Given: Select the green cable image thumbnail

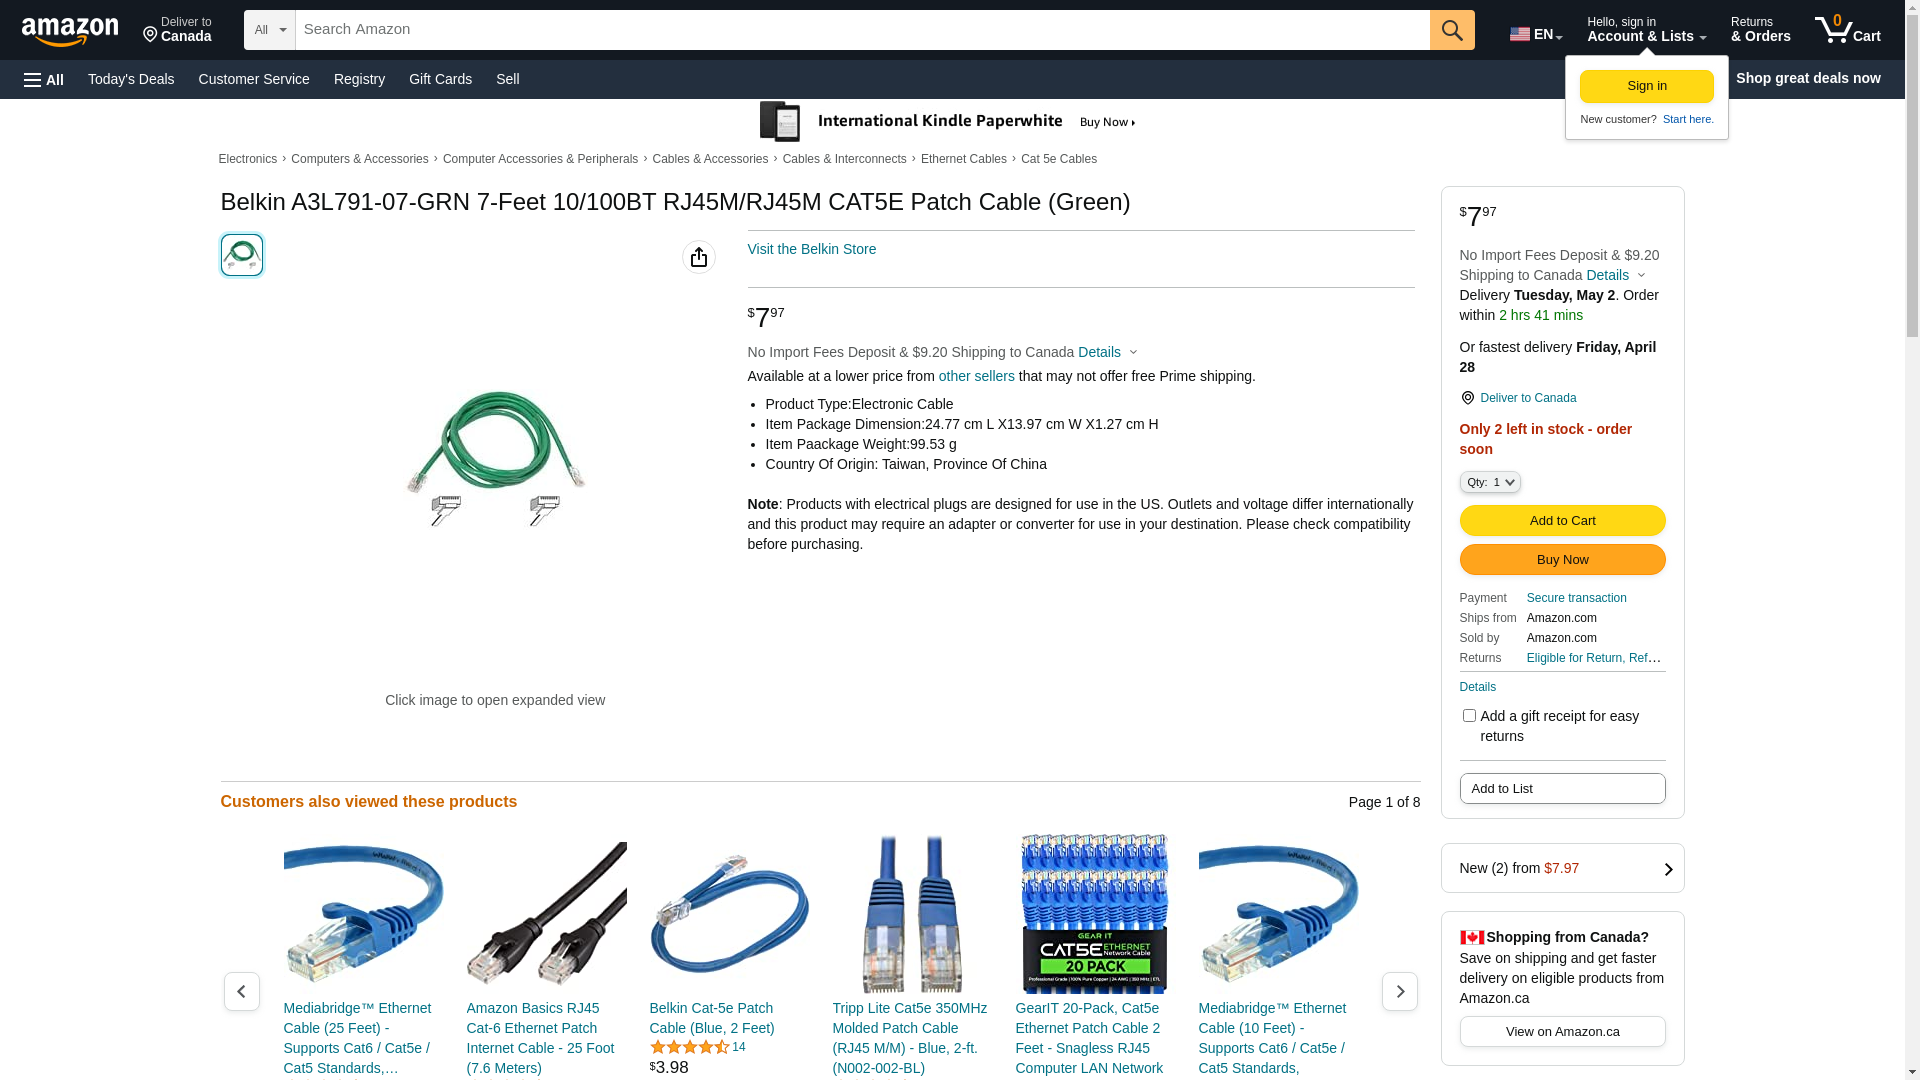Looking at the screenshot, I should 242,255.
